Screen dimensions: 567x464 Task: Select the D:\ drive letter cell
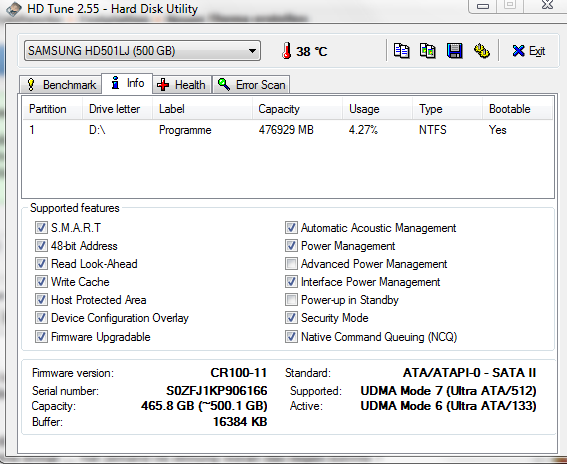[x=97, y=130]
